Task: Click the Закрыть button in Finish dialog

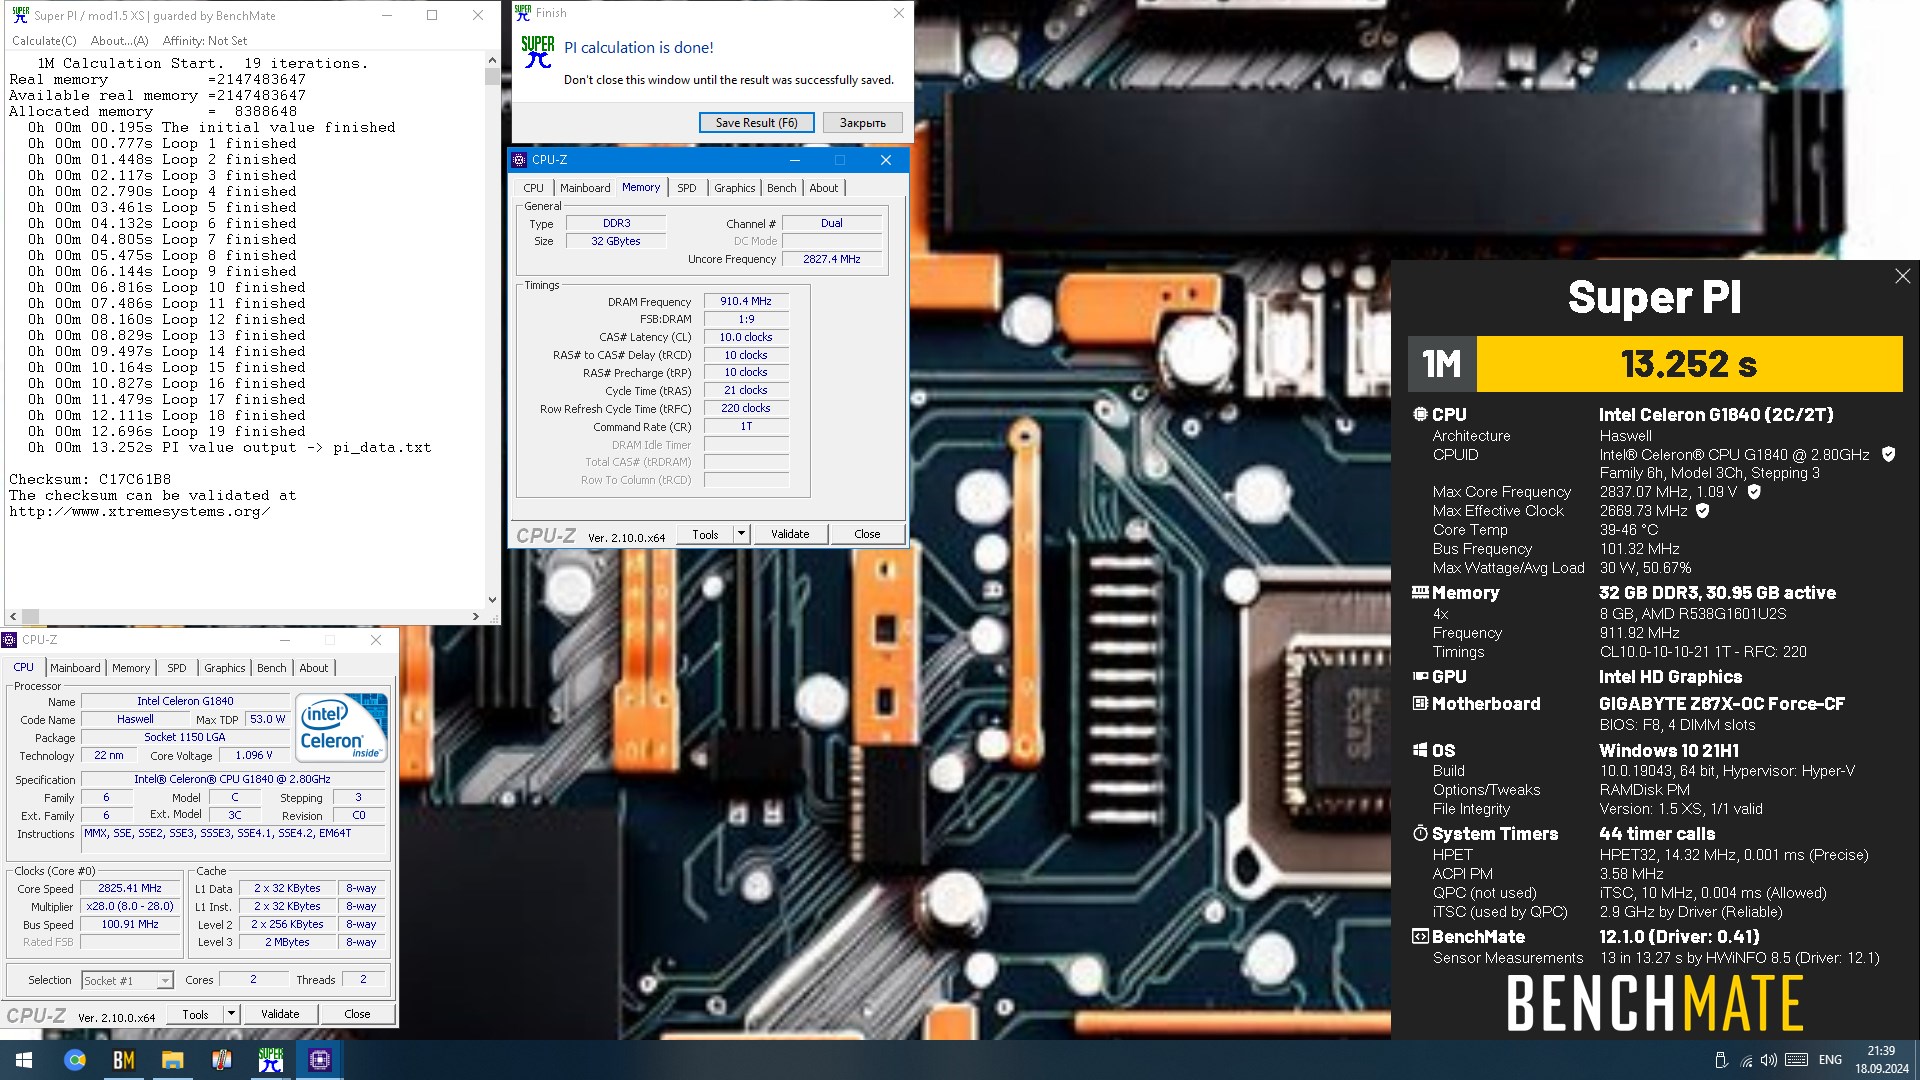Action: (863, 123)
